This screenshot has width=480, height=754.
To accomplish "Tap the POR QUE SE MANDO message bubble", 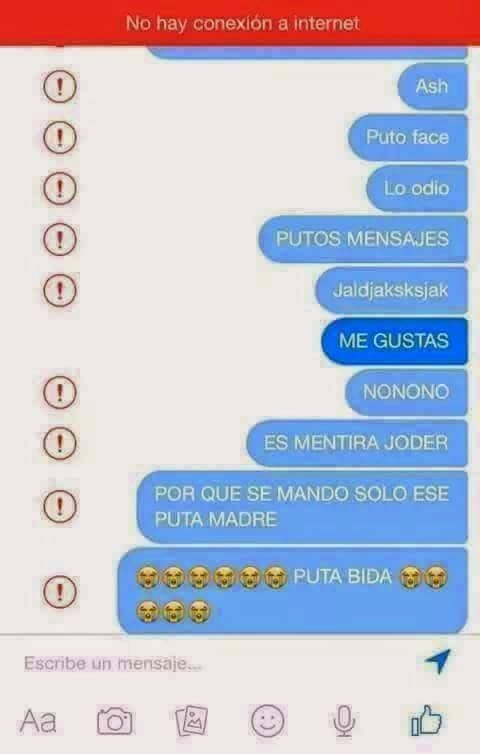I will pos(302,507).
